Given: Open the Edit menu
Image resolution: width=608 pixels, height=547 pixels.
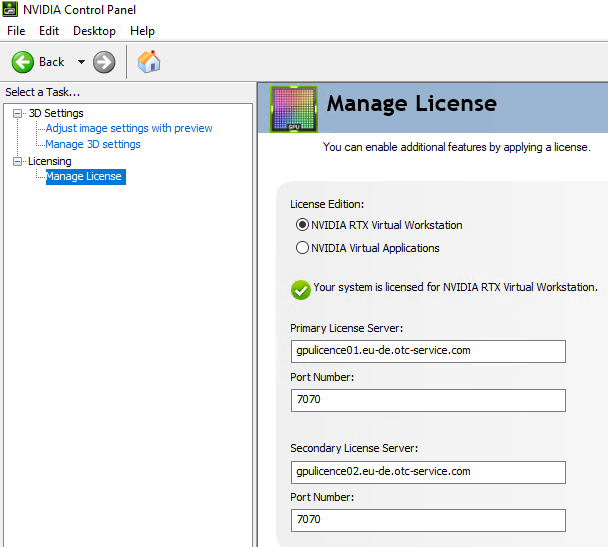Looking at the screenshot, I should (49, 31).
